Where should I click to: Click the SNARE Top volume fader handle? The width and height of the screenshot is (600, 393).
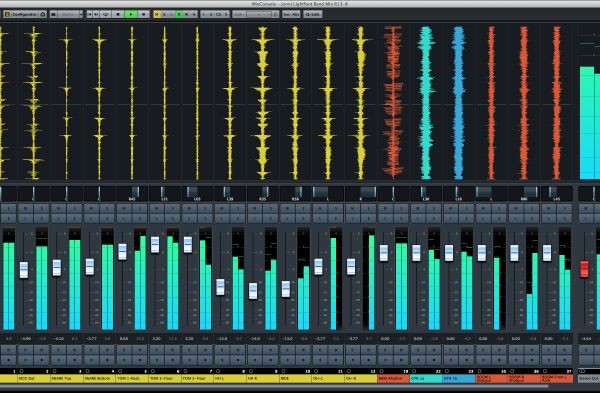[57, 267]
